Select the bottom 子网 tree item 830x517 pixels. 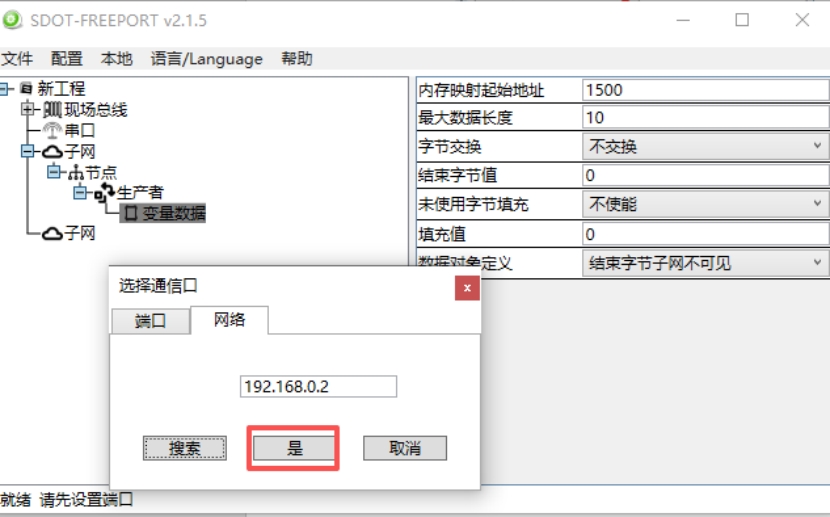[80, 233]
